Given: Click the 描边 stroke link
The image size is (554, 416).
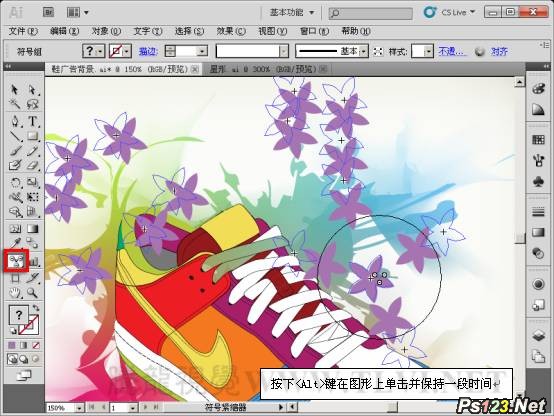Looking at the screenshot, I should coord(147,52).
